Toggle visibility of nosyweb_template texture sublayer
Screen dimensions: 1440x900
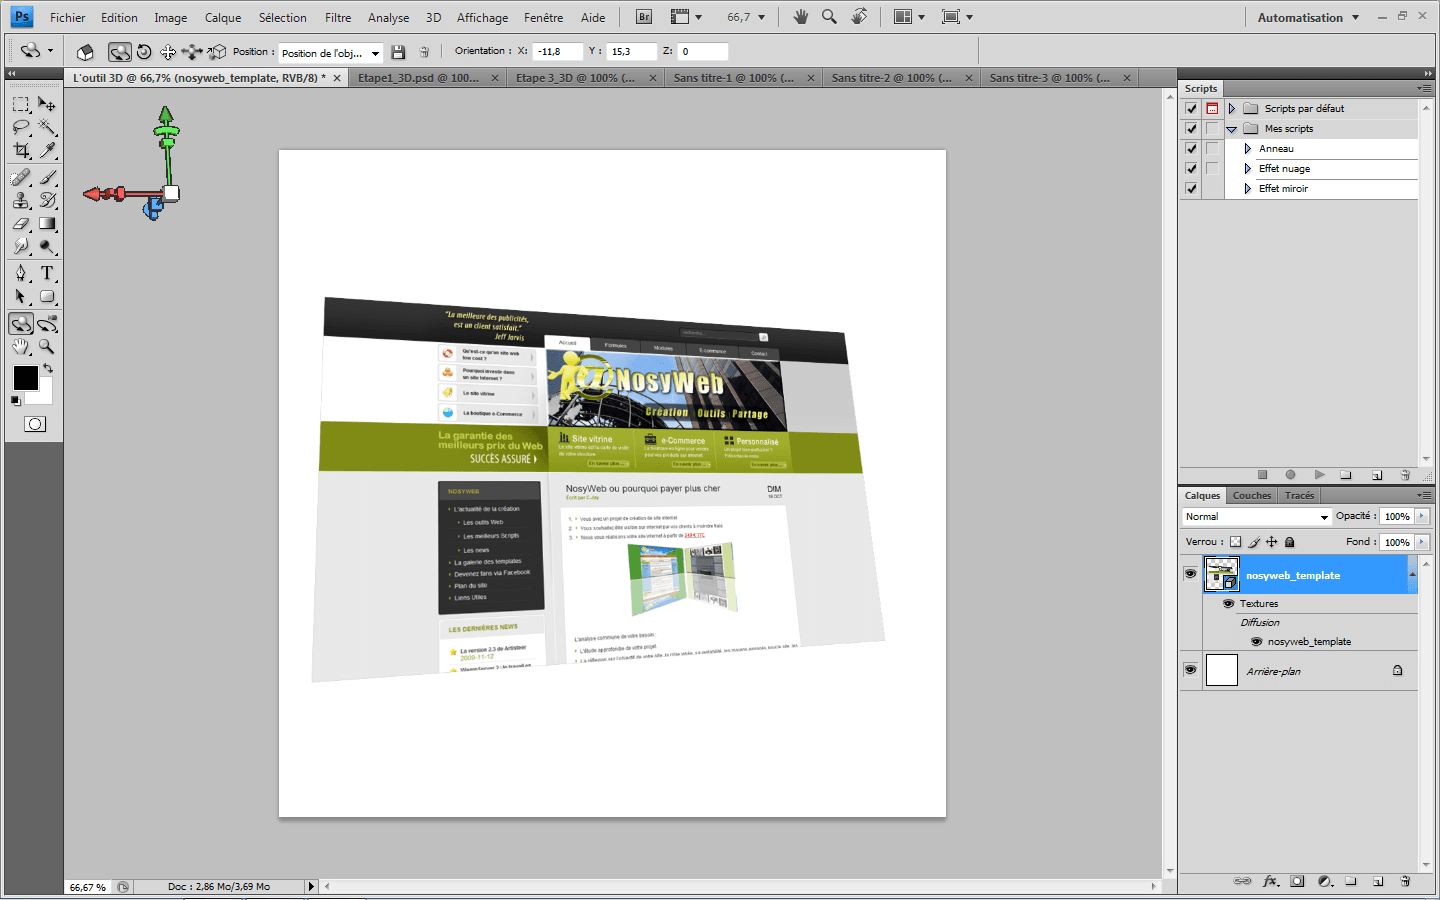(1256, 641)
